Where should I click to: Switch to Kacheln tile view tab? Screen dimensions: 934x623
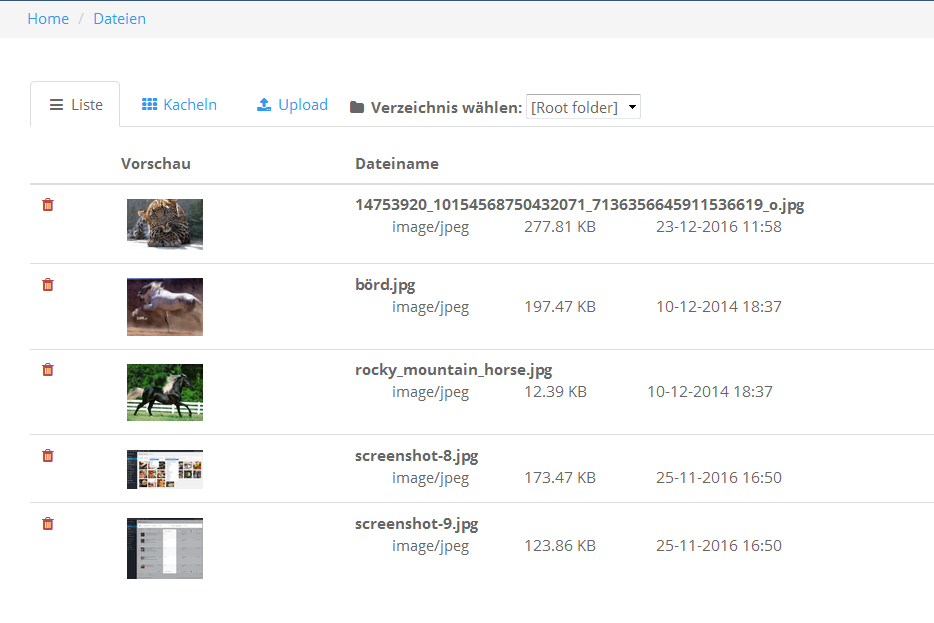point(189,105)
